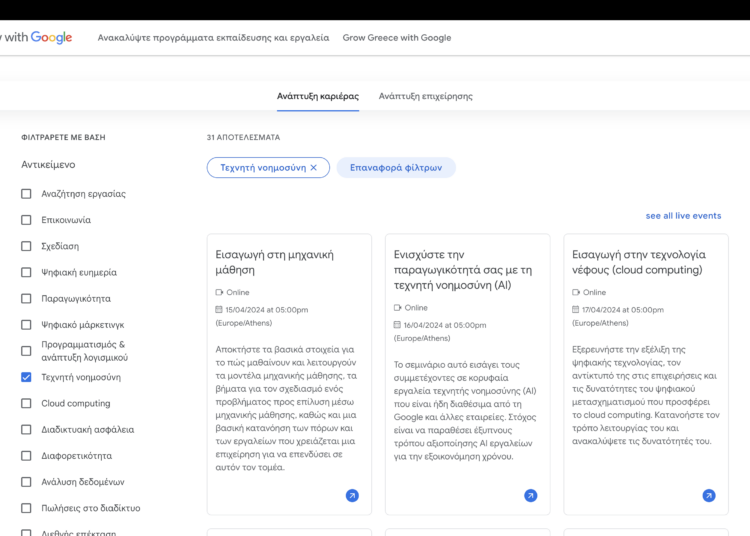The image size is (750, 536).
Task: Check the Αναζήτηση εργασίας checkbox
Action: (27, 194)
